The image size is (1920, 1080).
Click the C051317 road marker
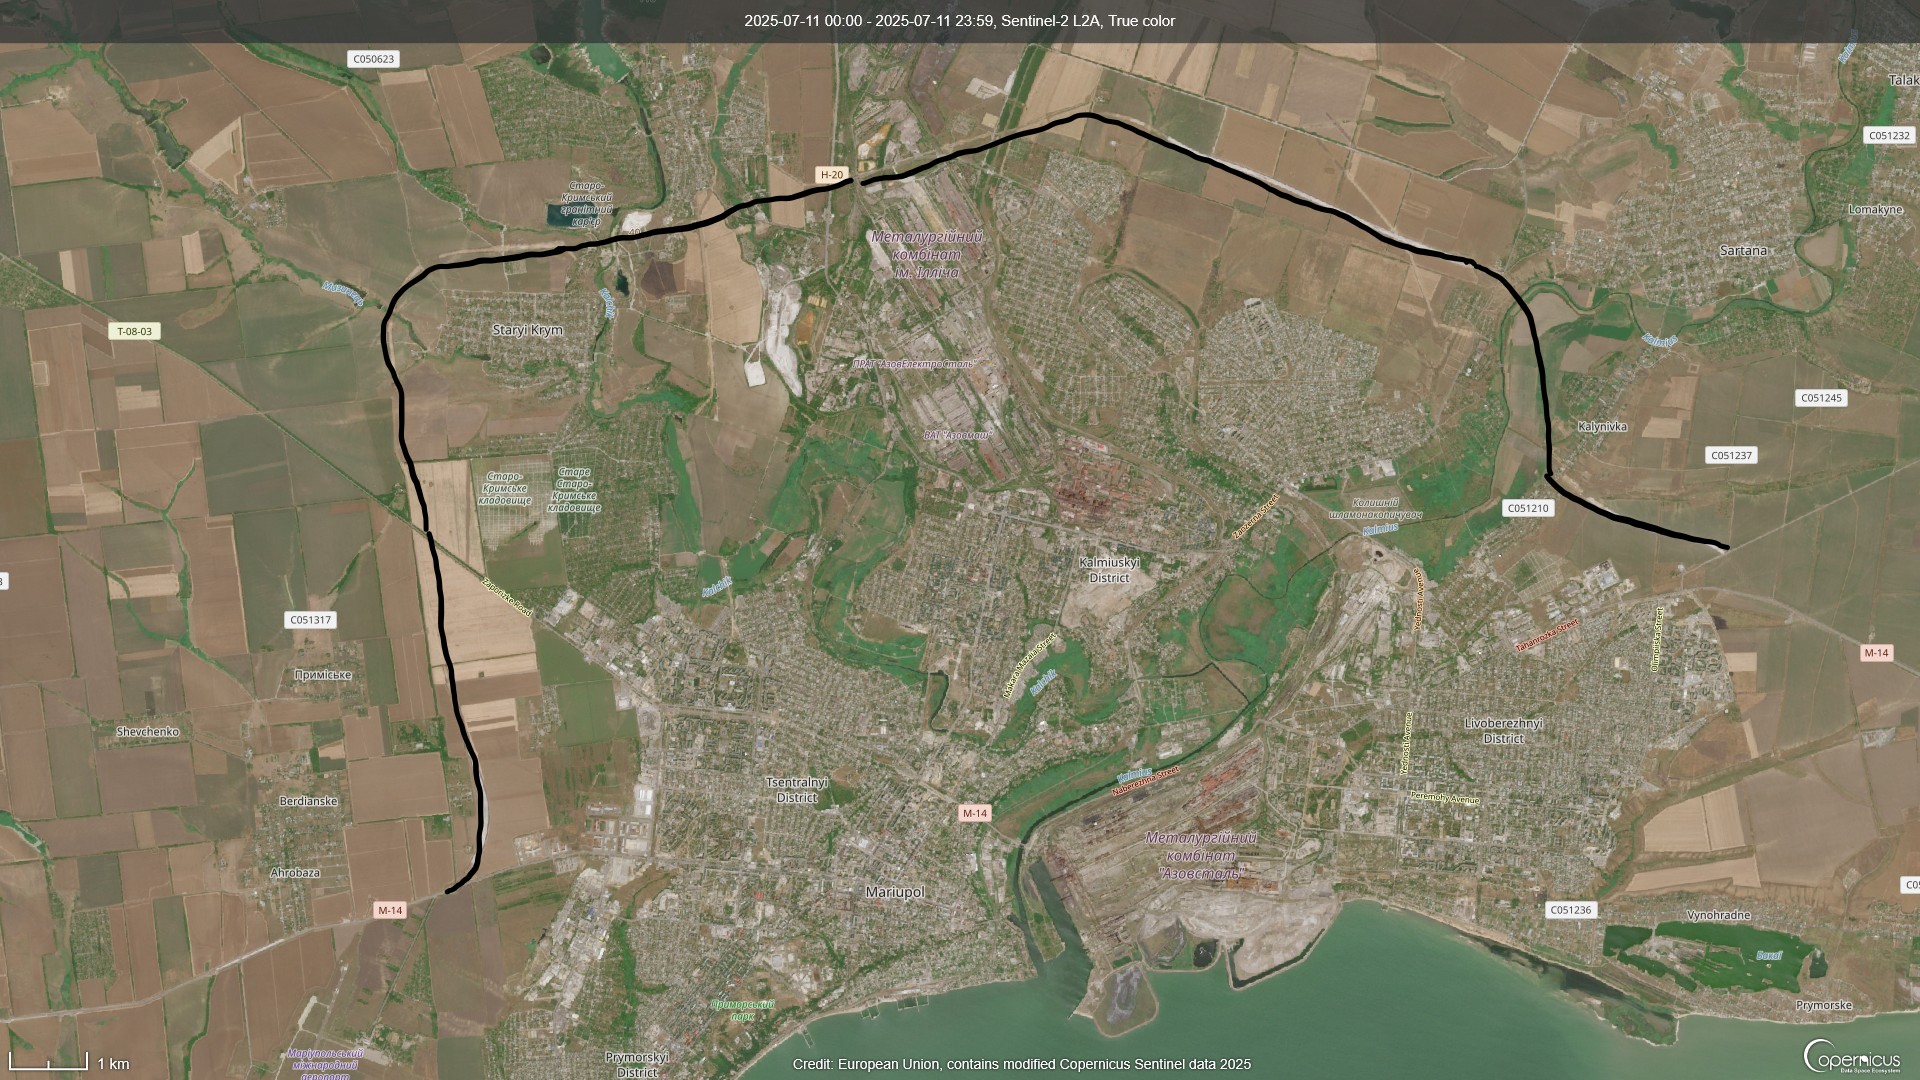(x=310, y=620)
